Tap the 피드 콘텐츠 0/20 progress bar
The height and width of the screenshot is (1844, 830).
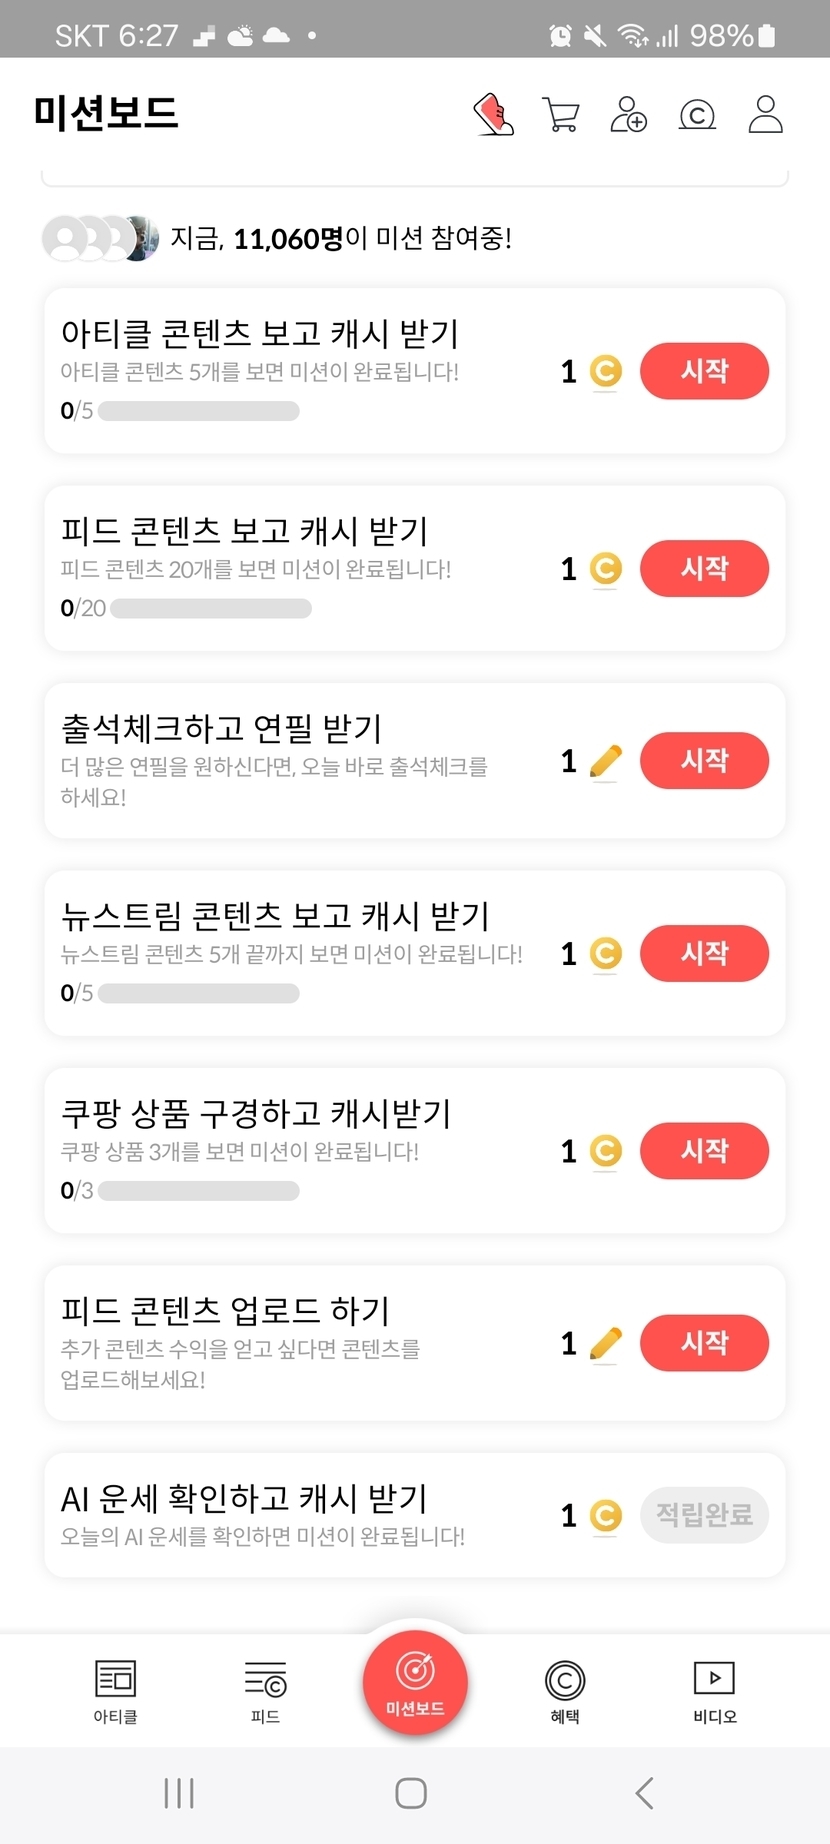[211, 608]
